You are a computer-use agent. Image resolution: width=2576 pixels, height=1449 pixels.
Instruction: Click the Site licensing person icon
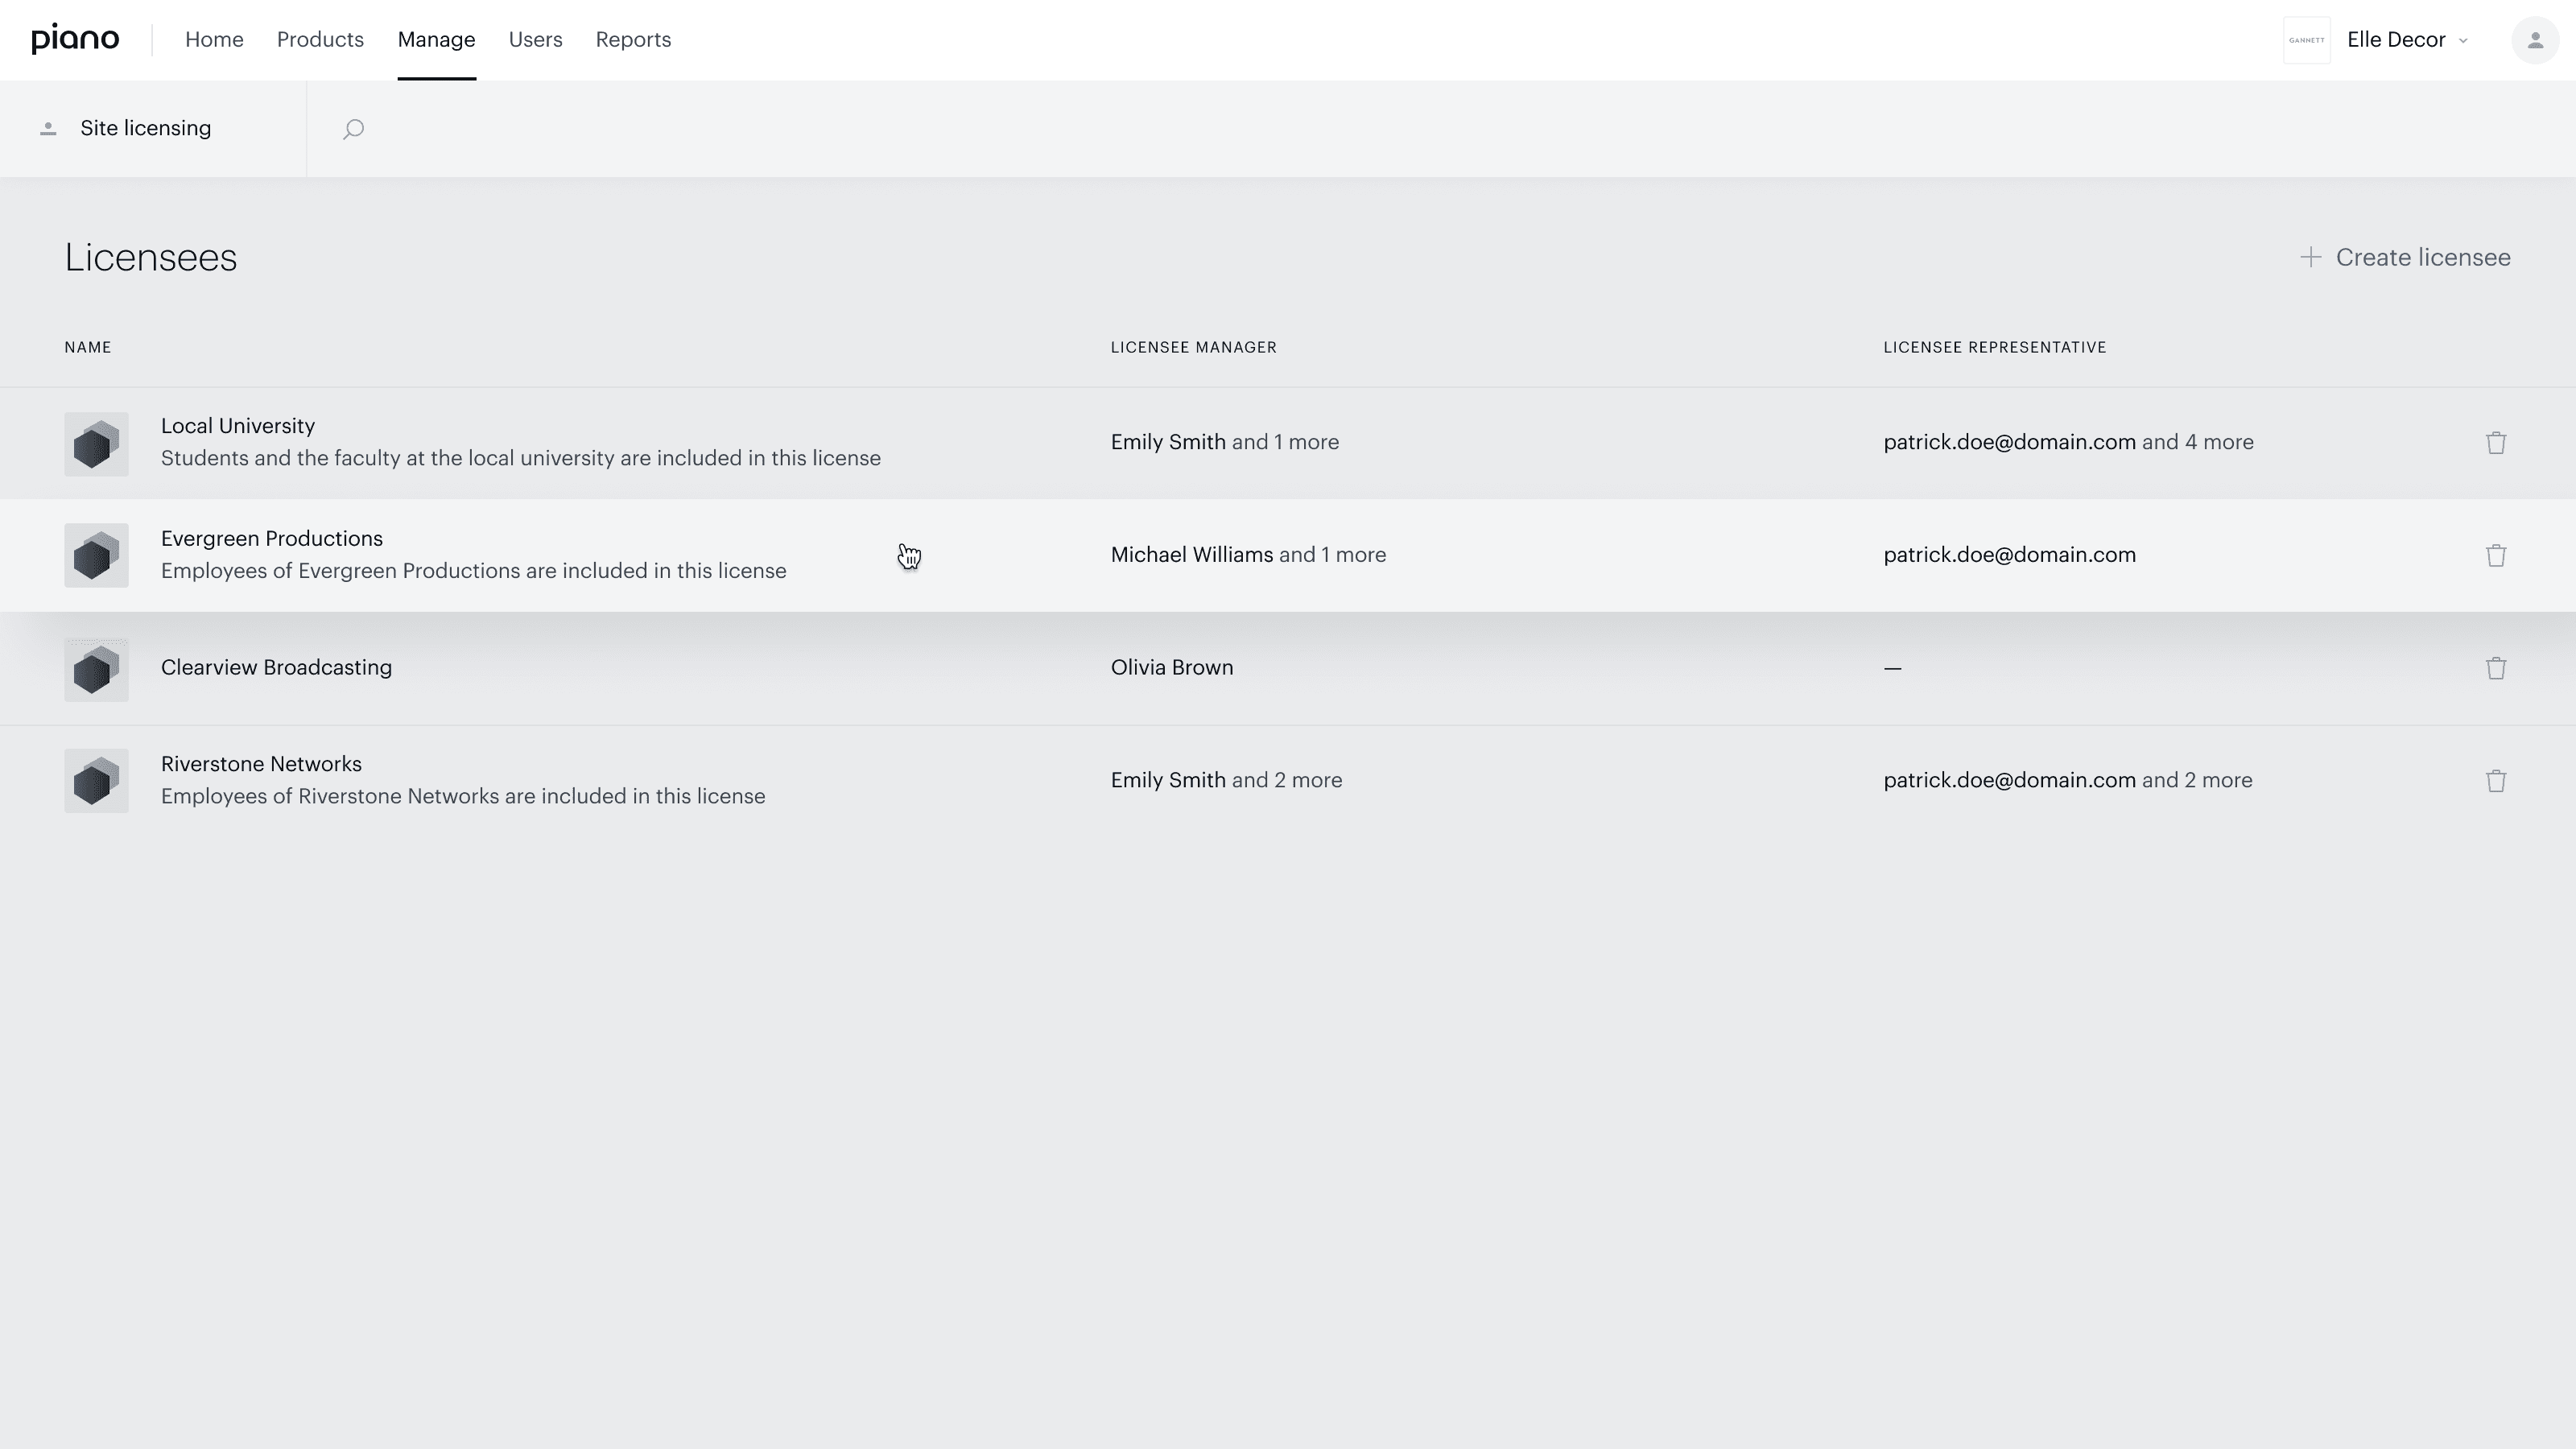click(48, 129)
